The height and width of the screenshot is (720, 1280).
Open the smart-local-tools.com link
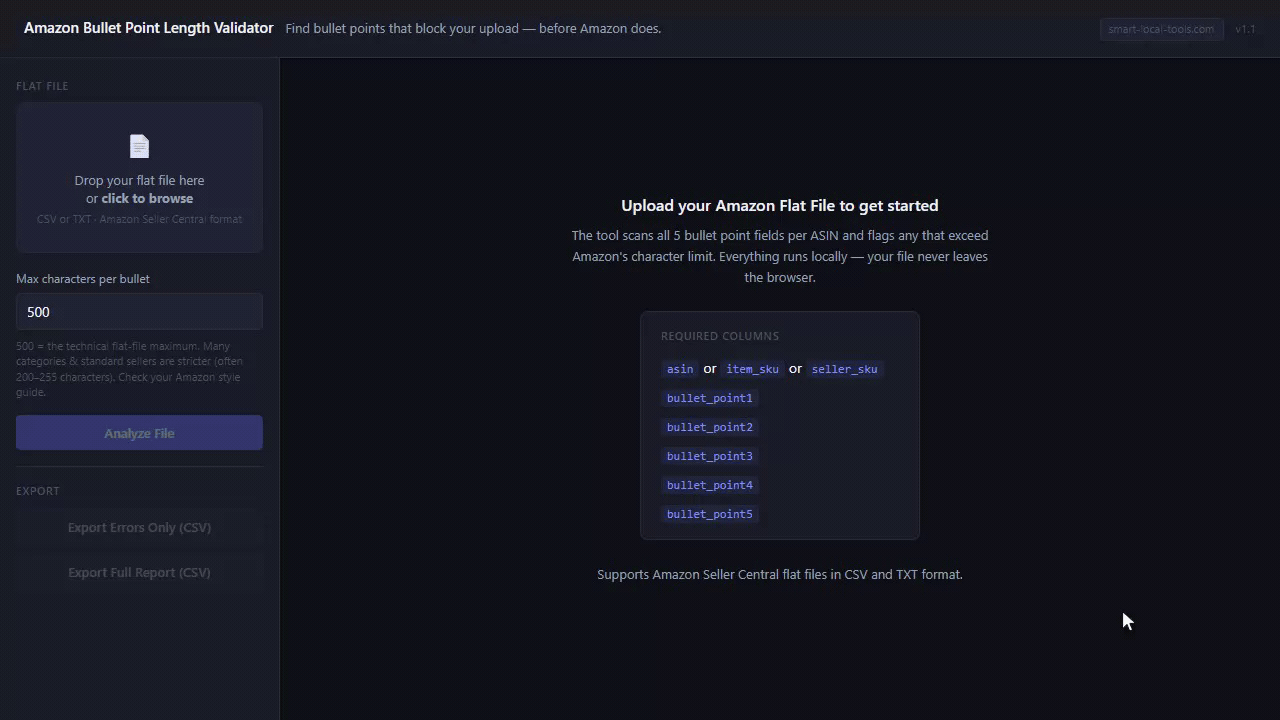1161,29
